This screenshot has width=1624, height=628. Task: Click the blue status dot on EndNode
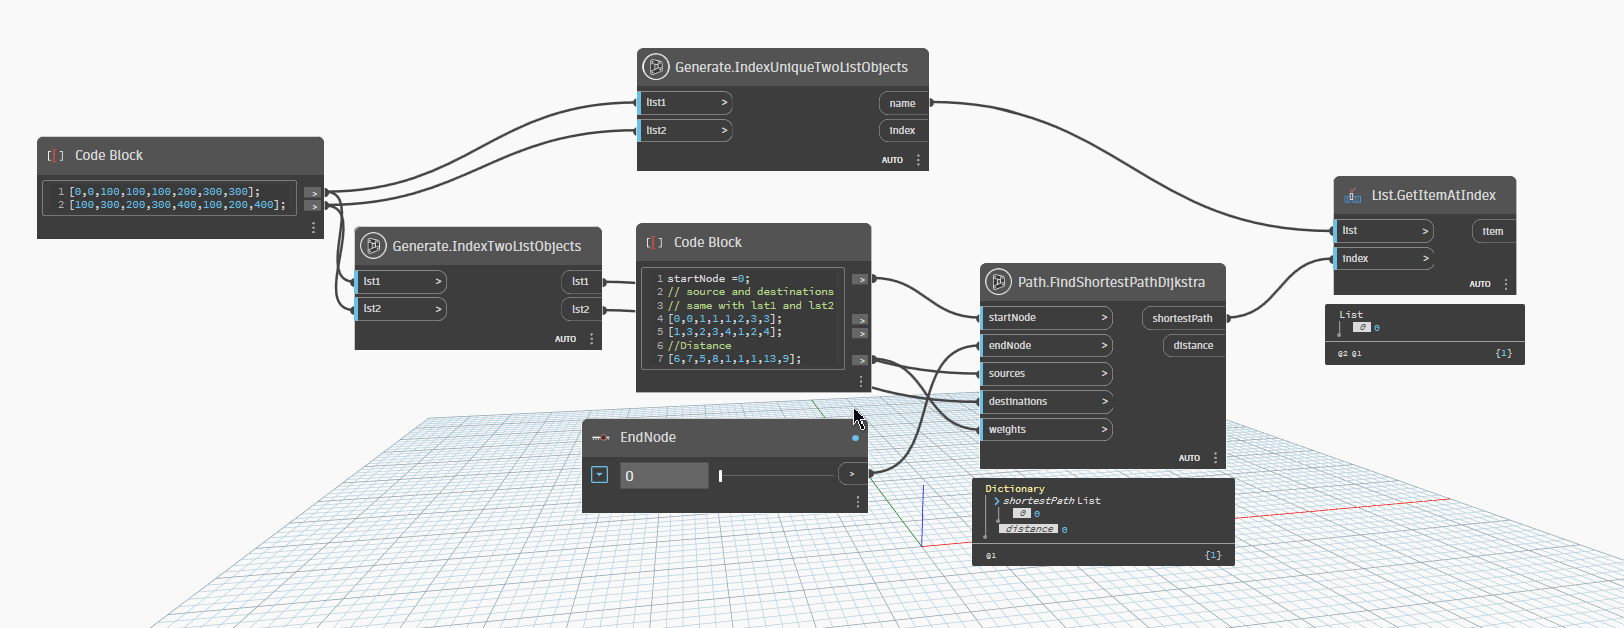coord(855,438)
